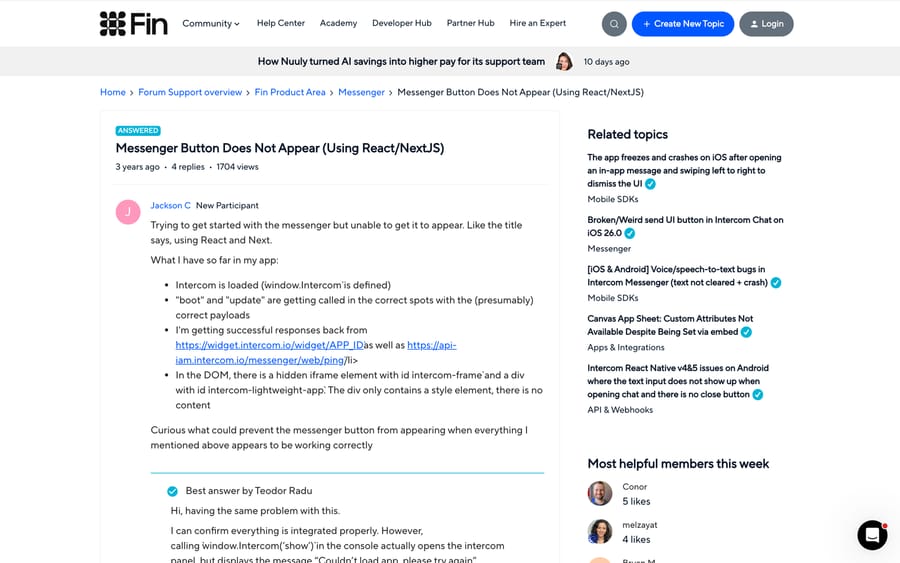Image resolution: width=900 pixels, height=563 pixels.
Task: Open the search magnifier button
Action: [x=614, y=24]
